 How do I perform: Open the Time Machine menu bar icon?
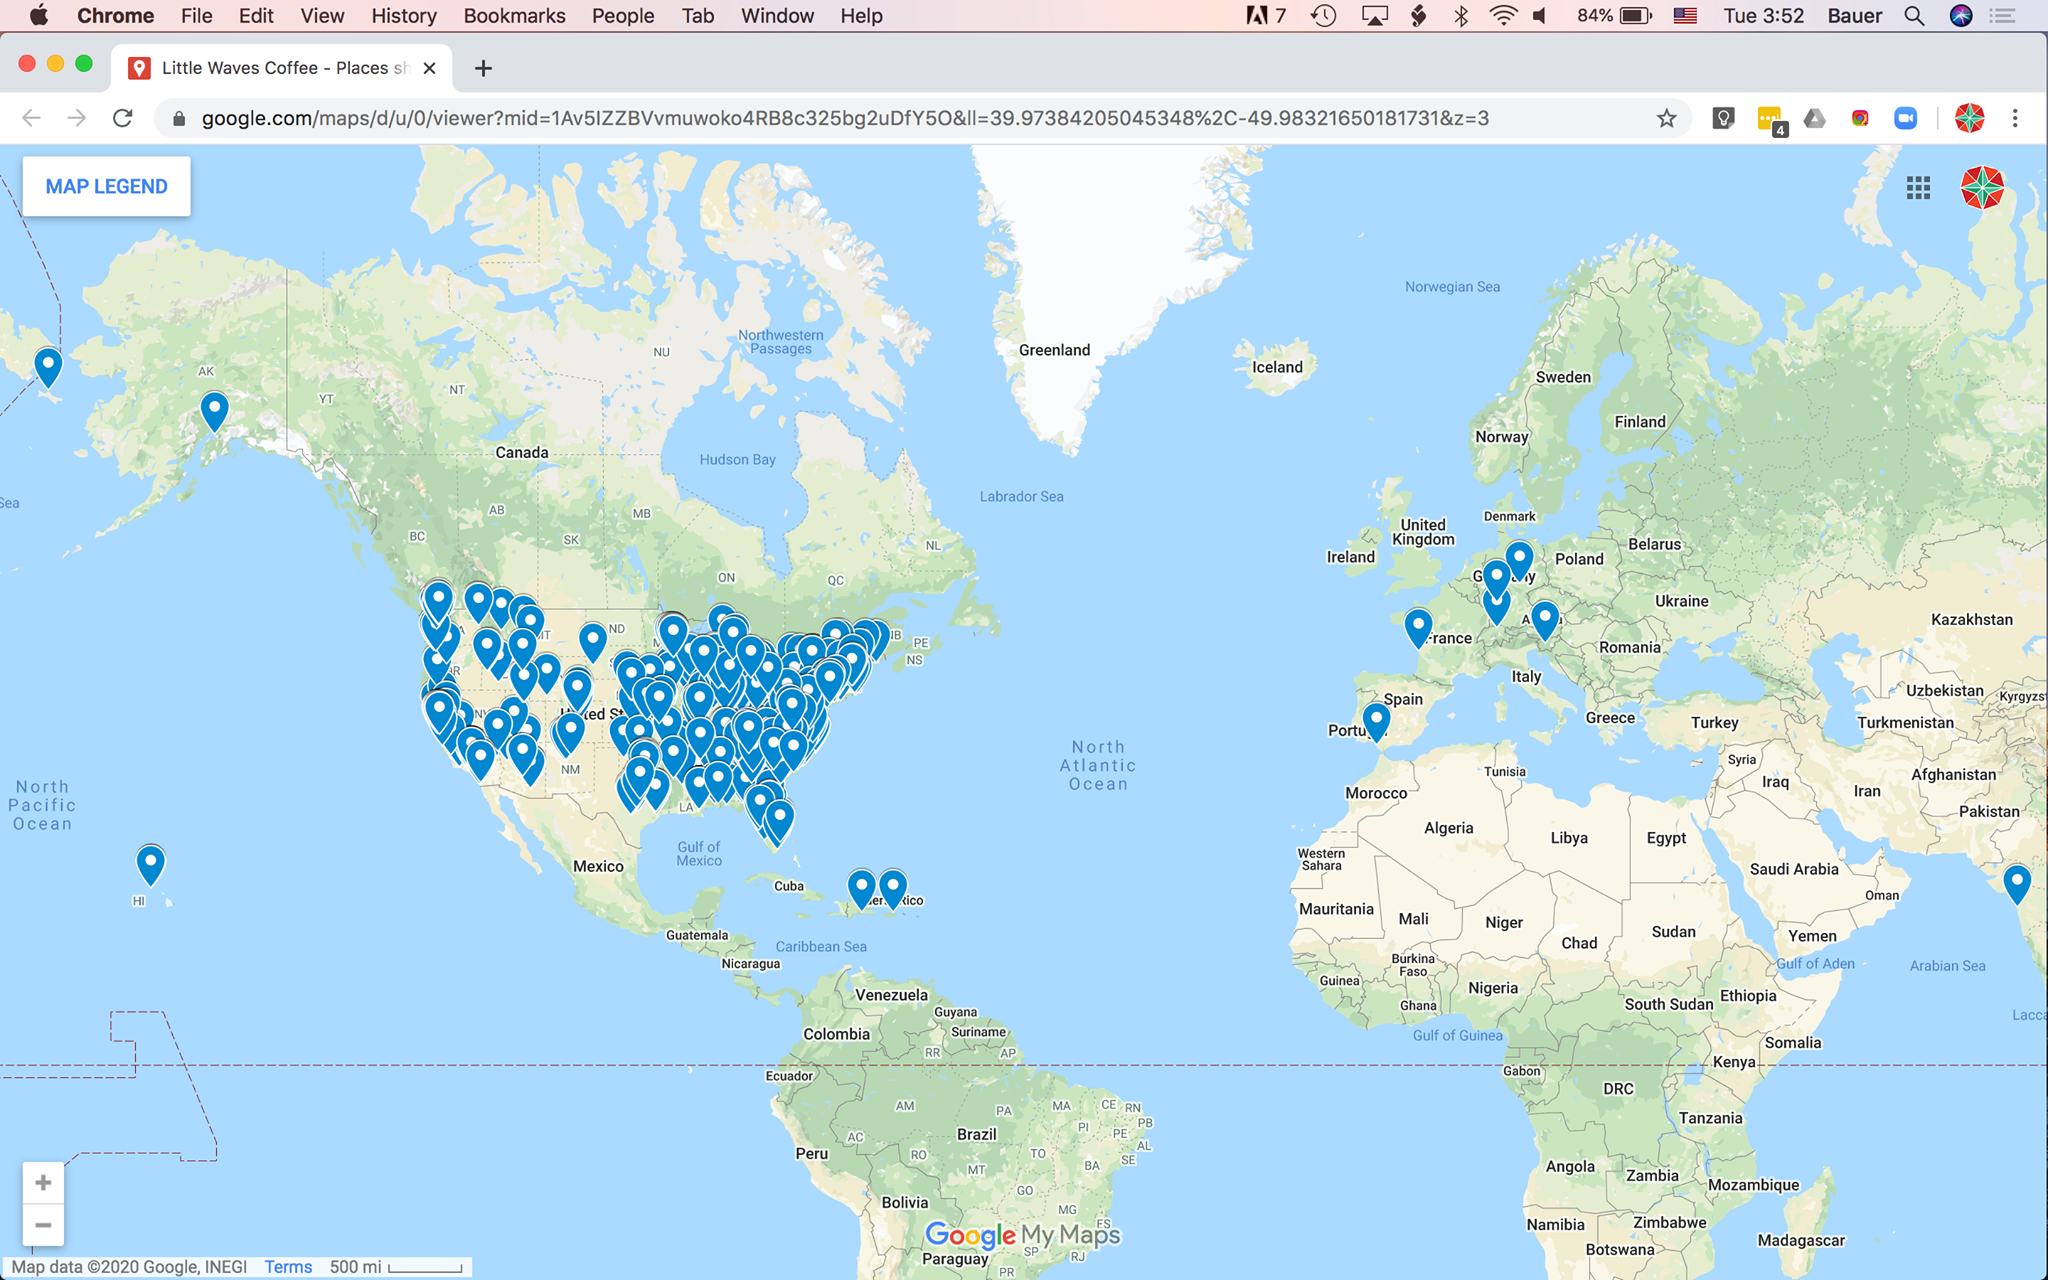click(1324, 16)
